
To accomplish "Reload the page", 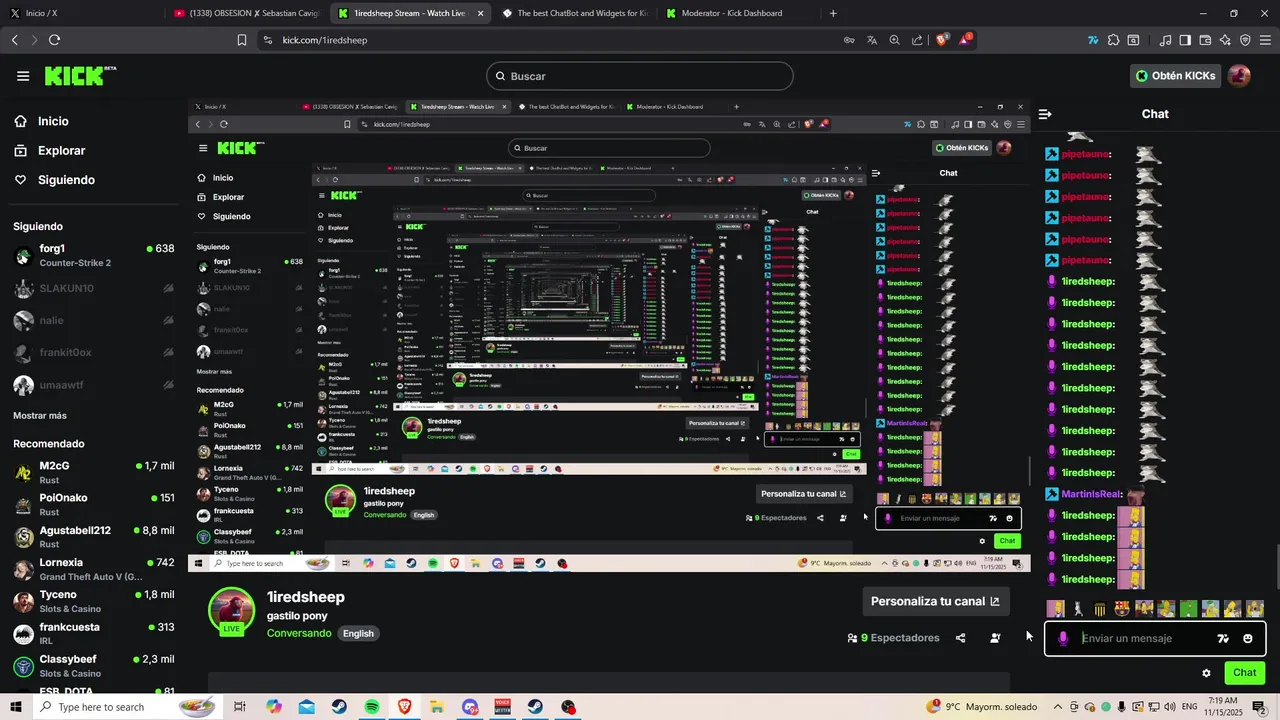I will pyautogui.click(x=54, y=40).
